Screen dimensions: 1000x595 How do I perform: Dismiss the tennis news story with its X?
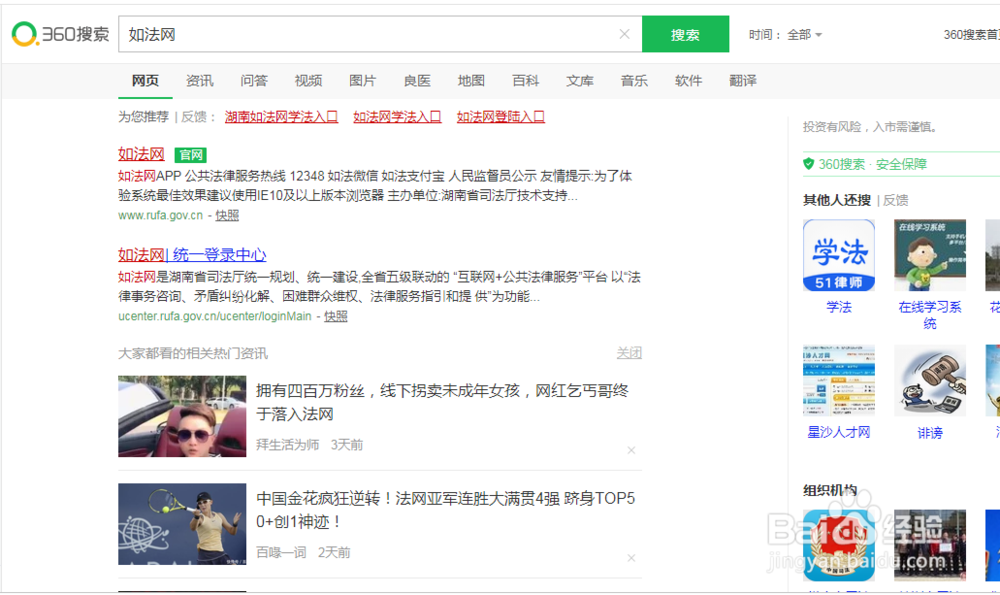click(631, 557)
